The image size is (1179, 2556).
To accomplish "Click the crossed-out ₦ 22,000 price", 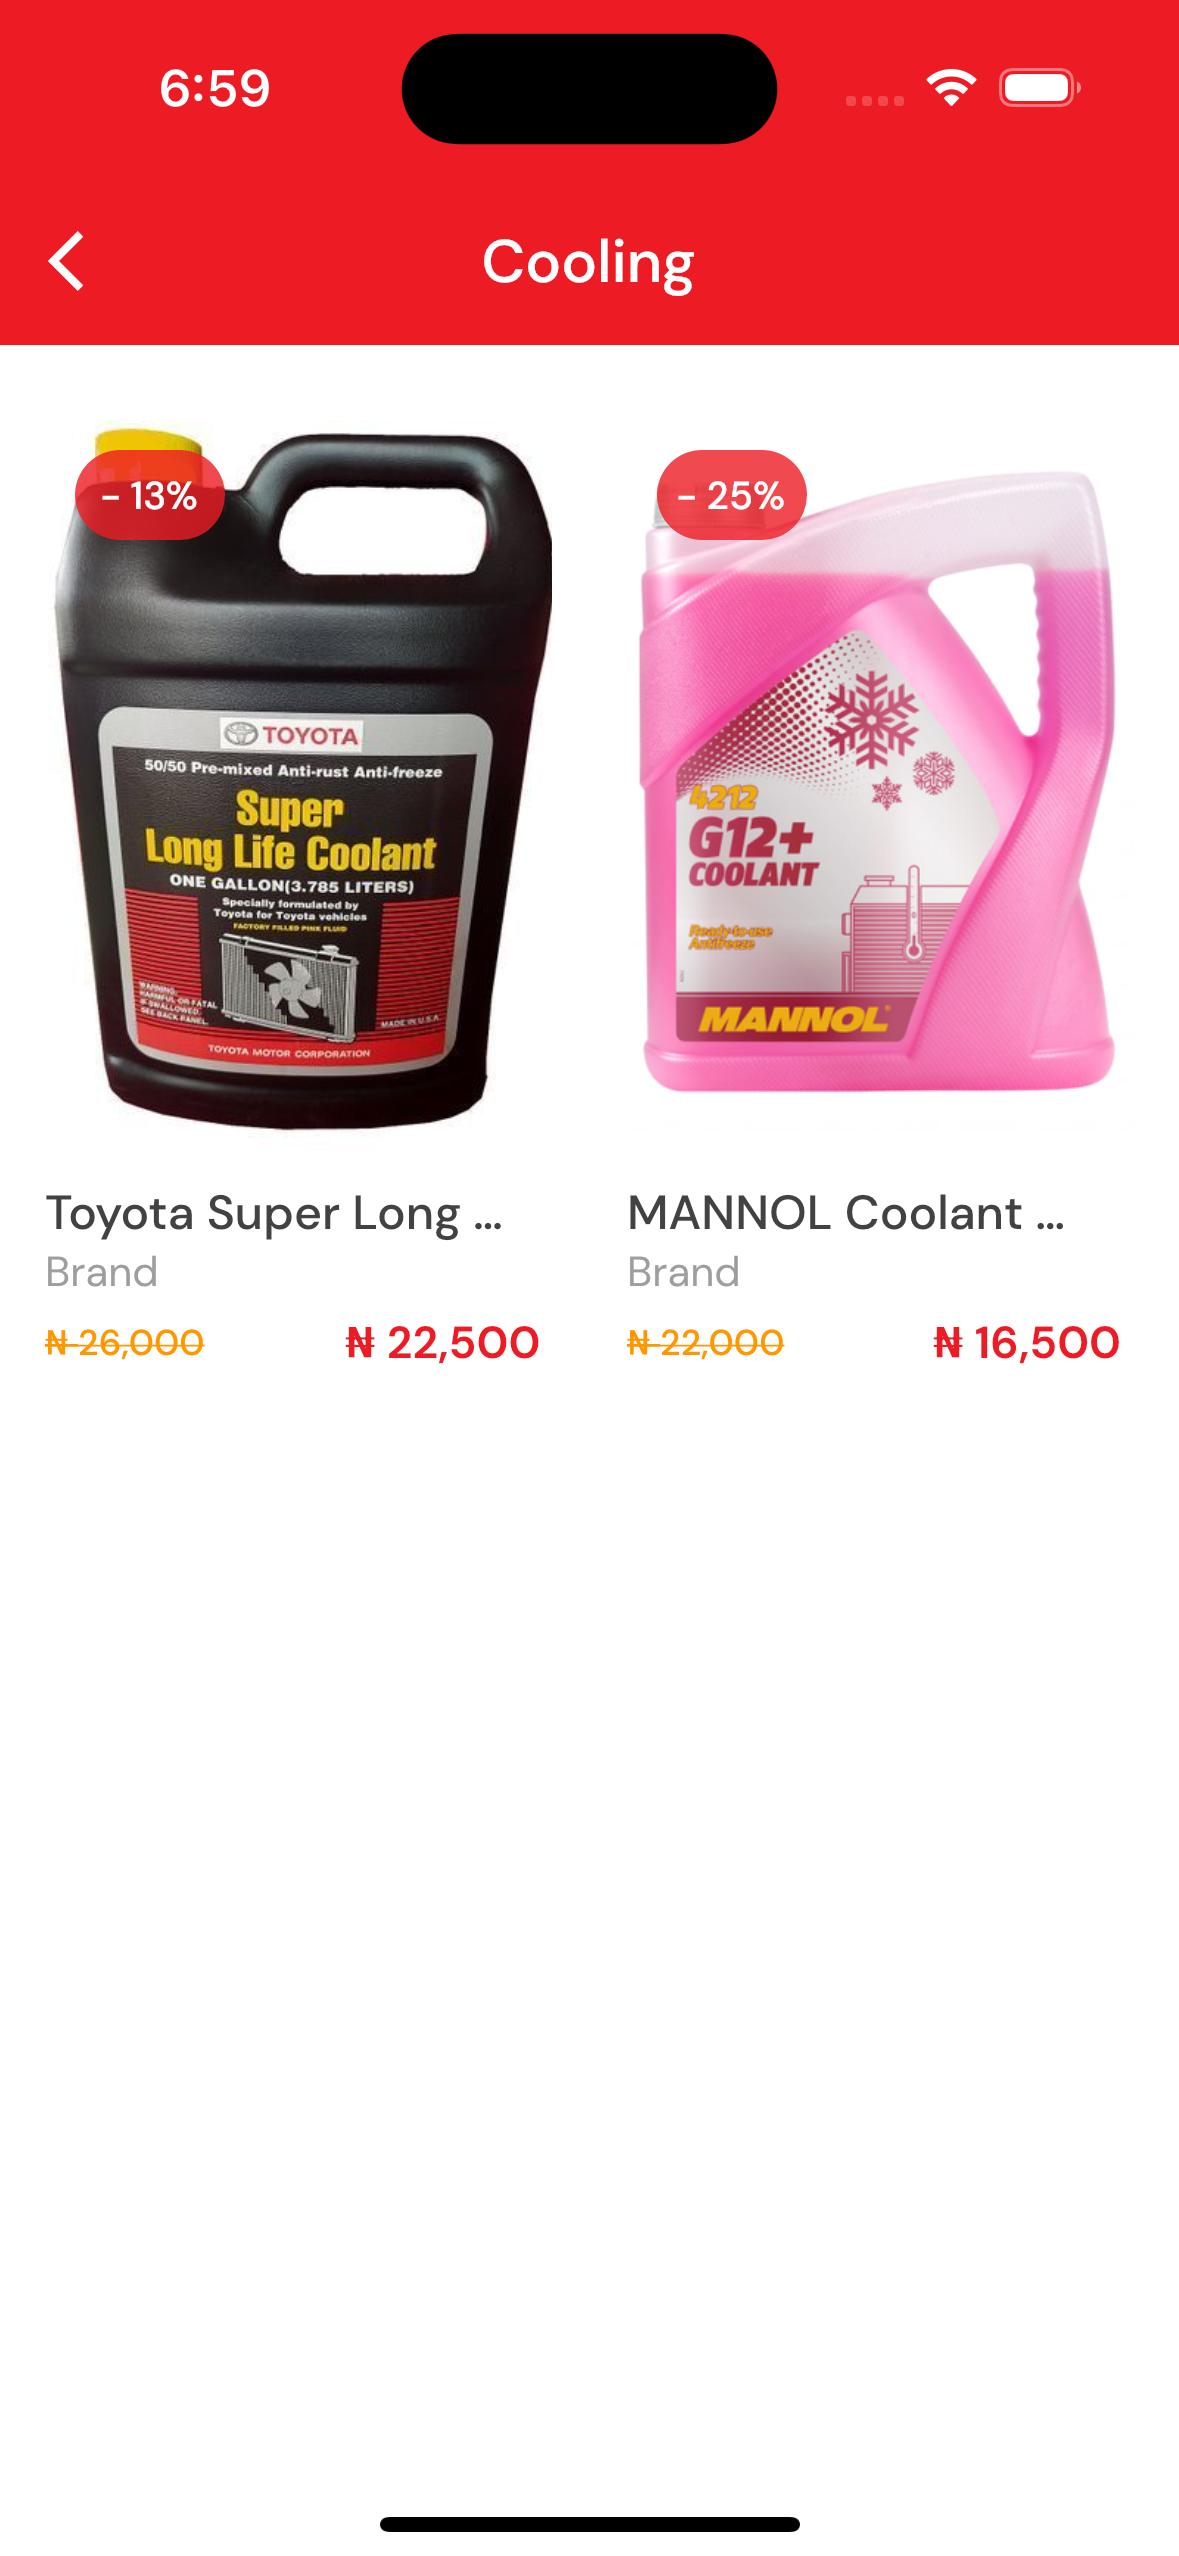I will tap(706, 1342).
